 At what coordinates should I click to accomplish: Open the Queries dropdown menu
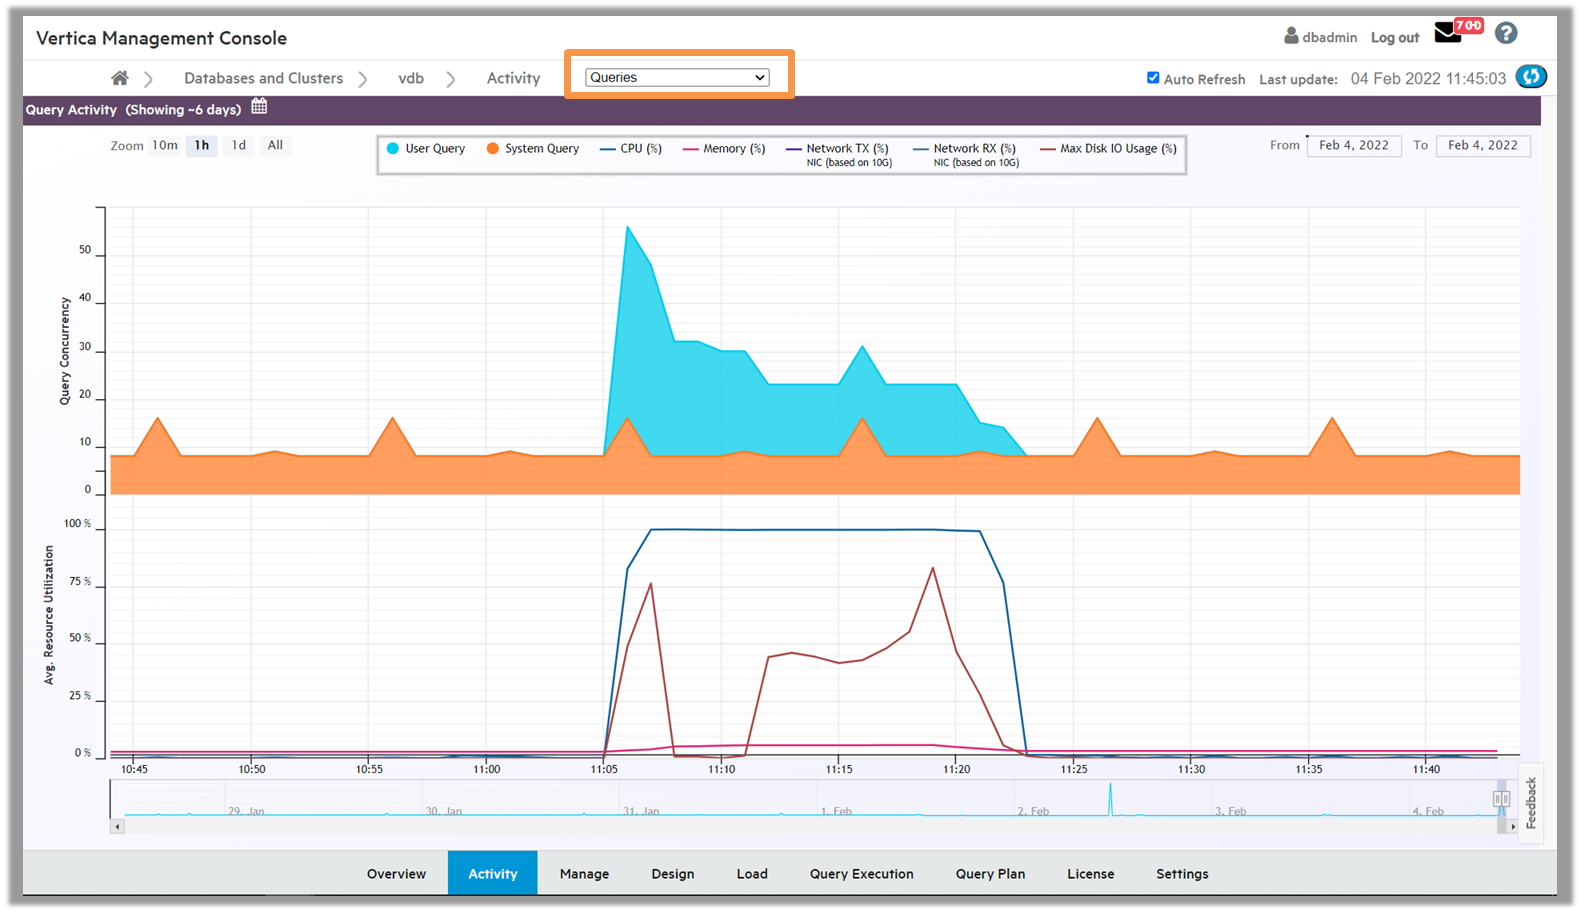click(677, 78)
